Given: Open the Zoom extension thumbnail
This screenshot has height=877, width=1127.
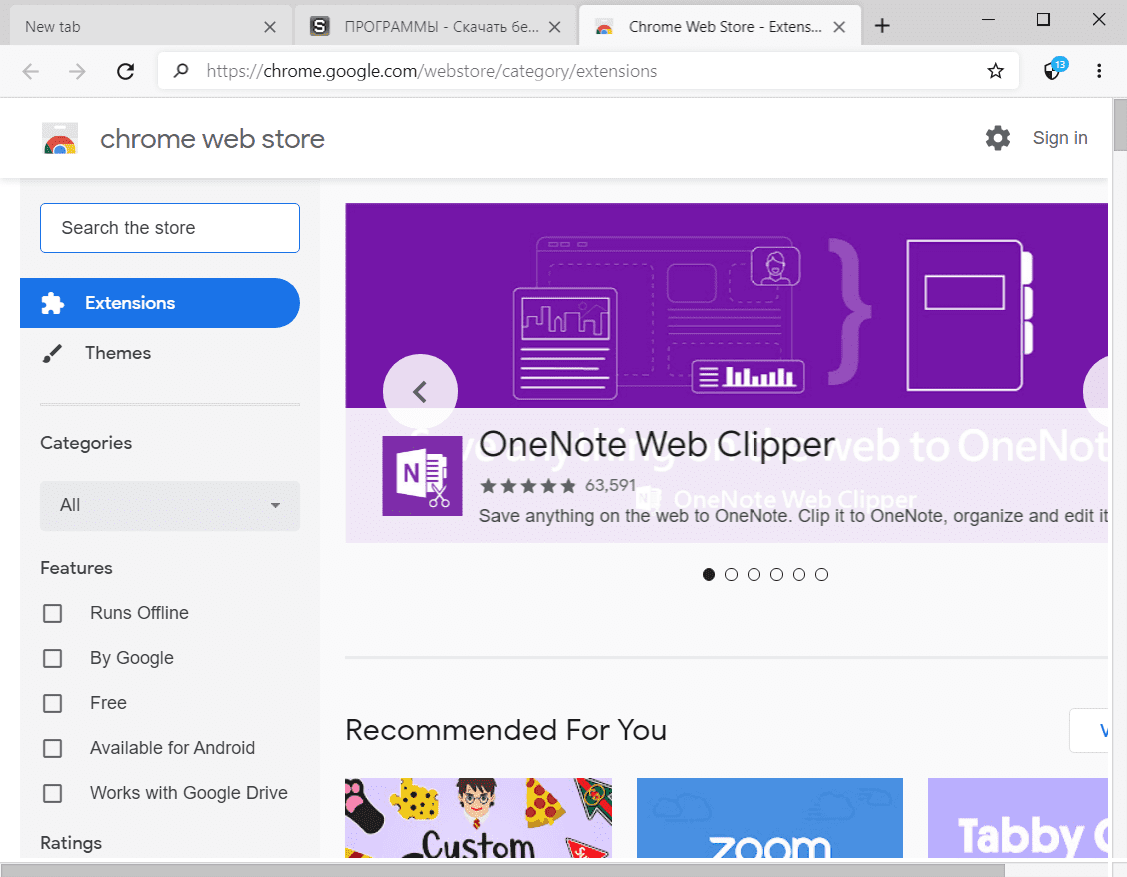Looking at the screenshot, I should coord(770,818).
